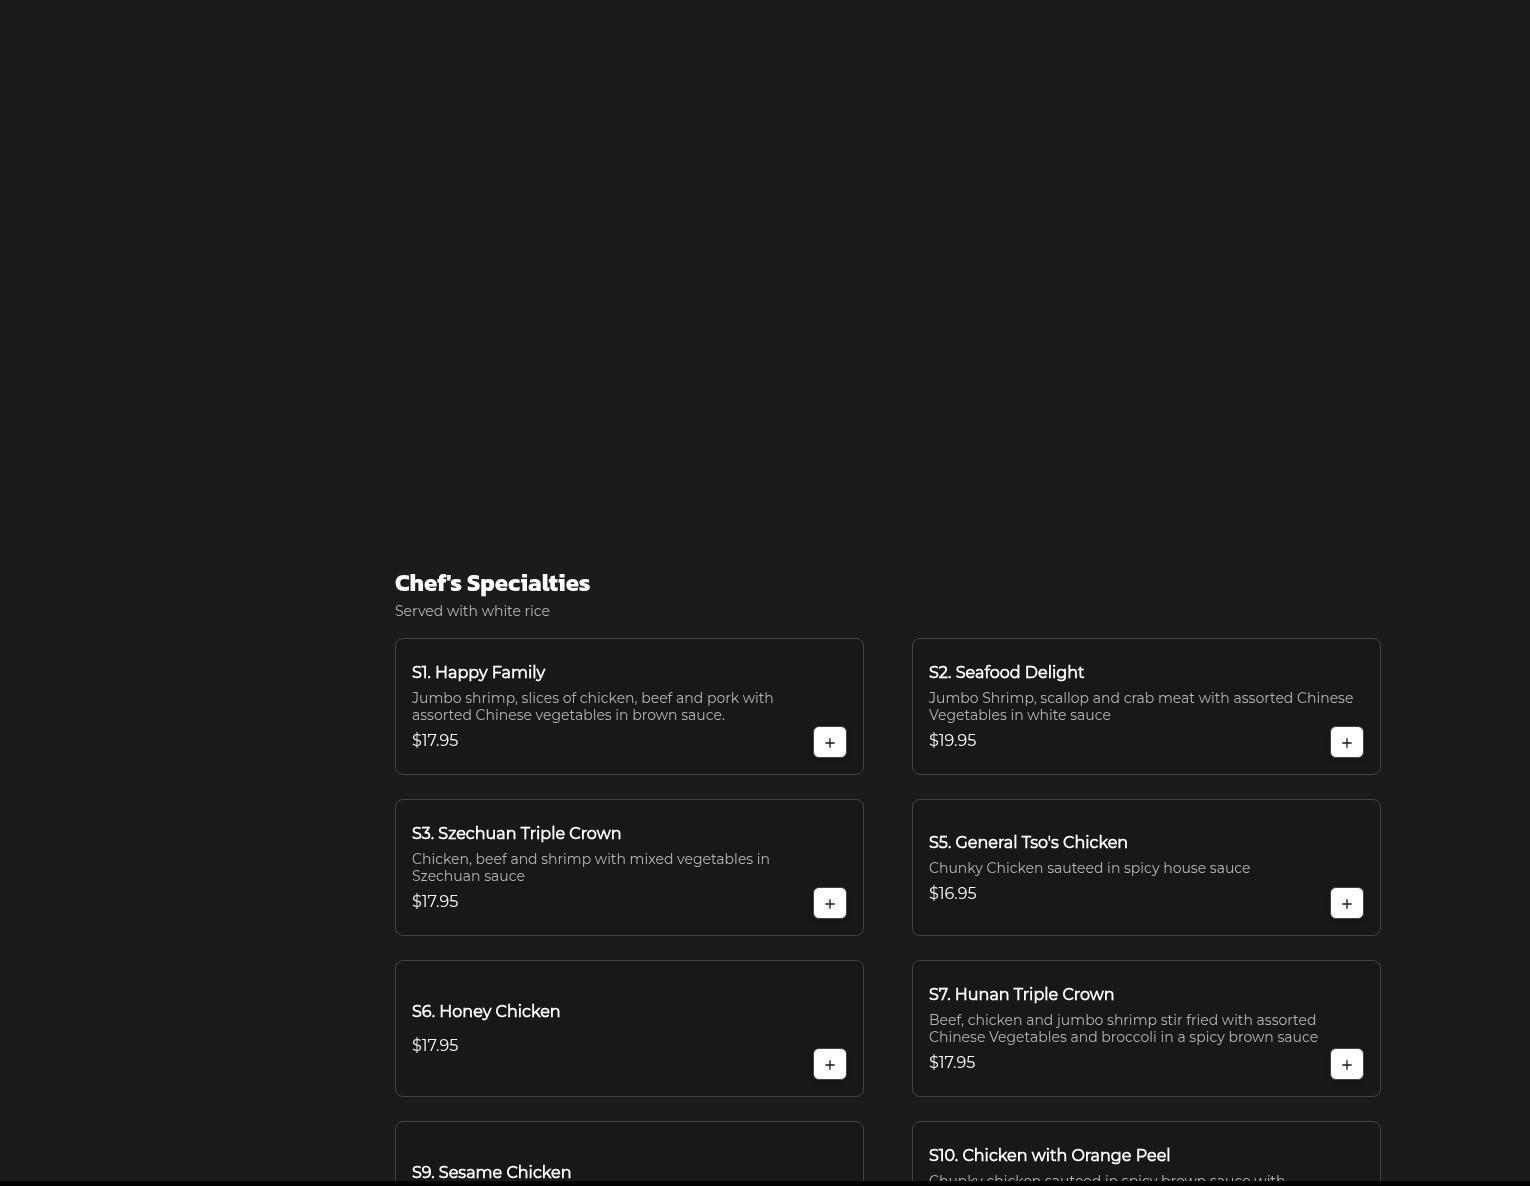Click the Chef's Specialties section heading
The width and height of the screenshot is (1530, 1186).
[492, 583]
